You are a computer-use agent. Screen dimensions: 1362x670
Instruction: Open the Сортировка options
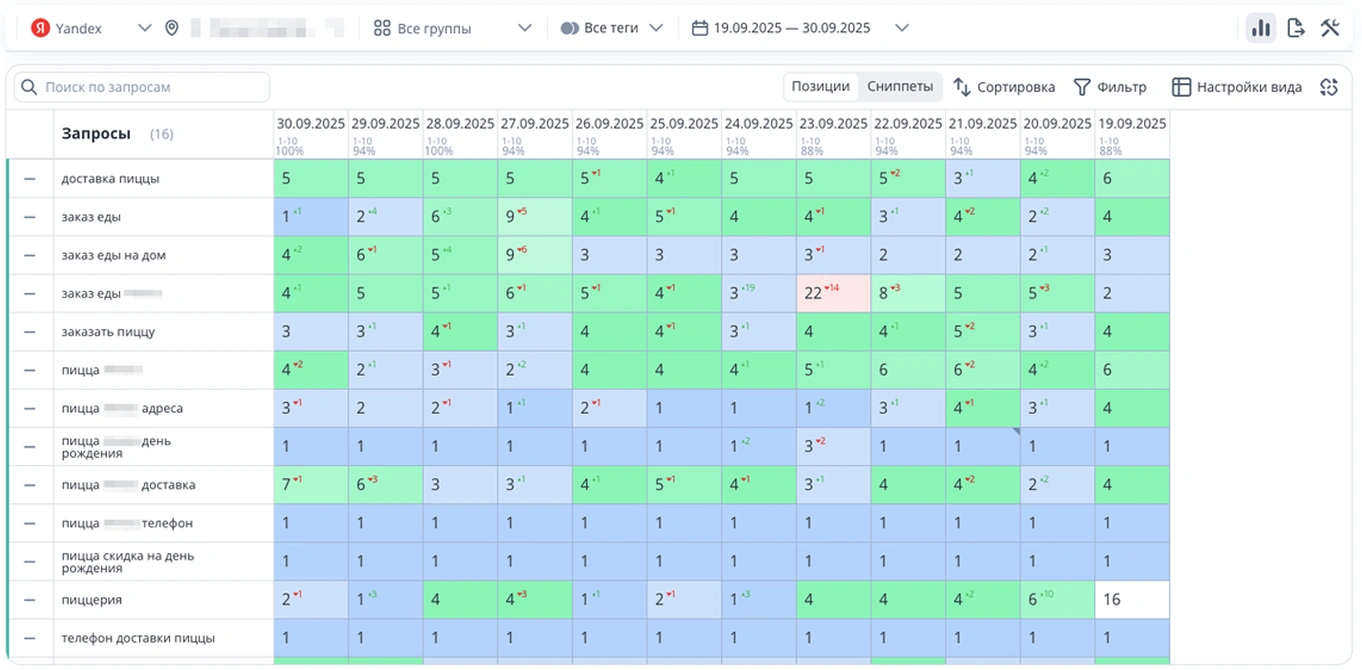coord(1004,87)
